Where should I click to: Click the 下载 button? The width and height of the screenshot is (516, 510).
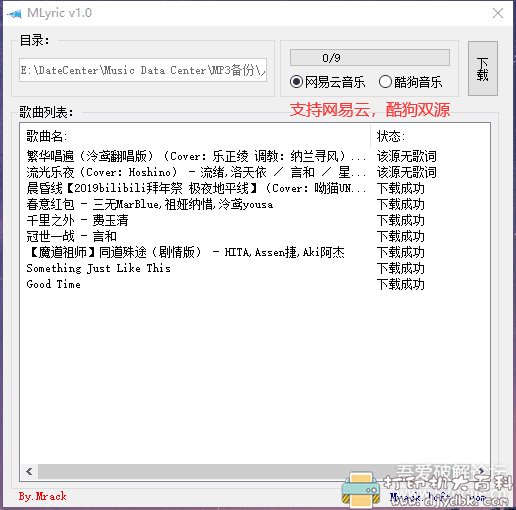click(483, 69)
